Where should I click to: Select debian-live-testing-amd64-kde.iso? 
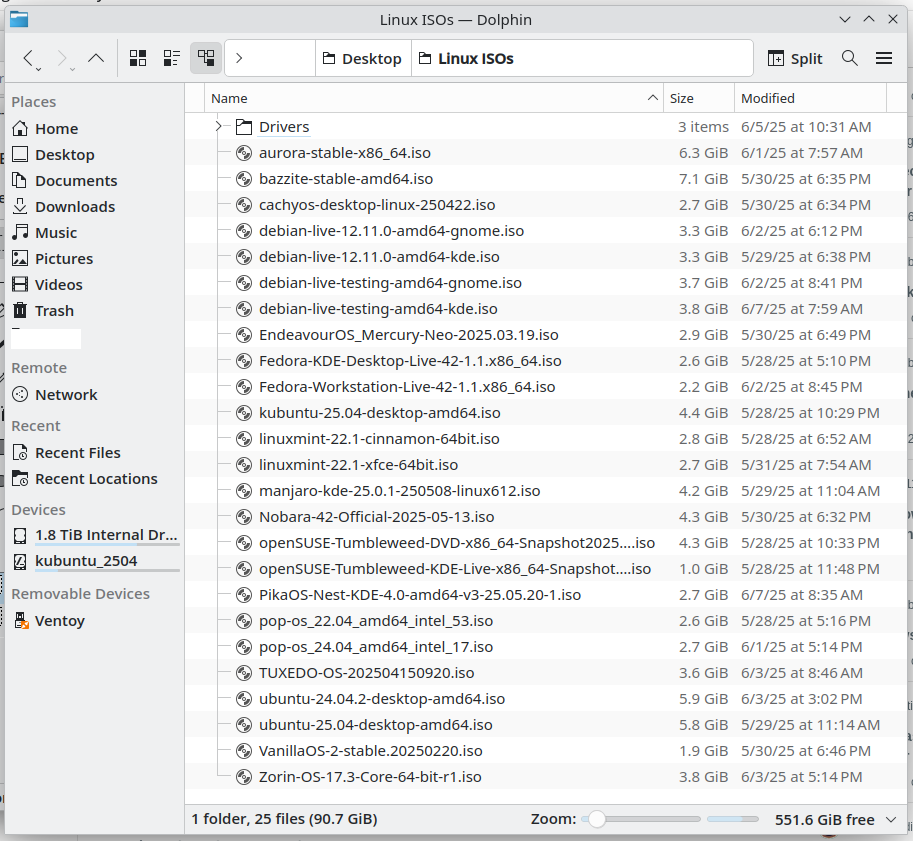click(378, 309)
